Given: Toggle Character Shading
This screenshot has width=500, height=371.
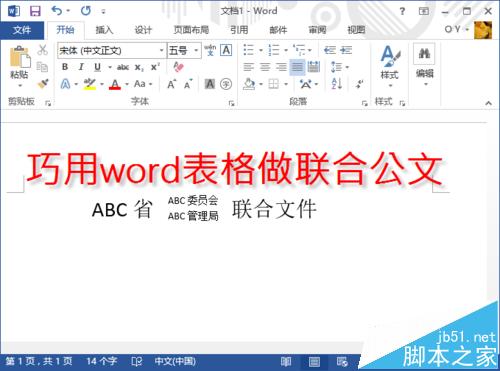Looking at the screenshot, I should pyautogui.click(x=210, y=84).
